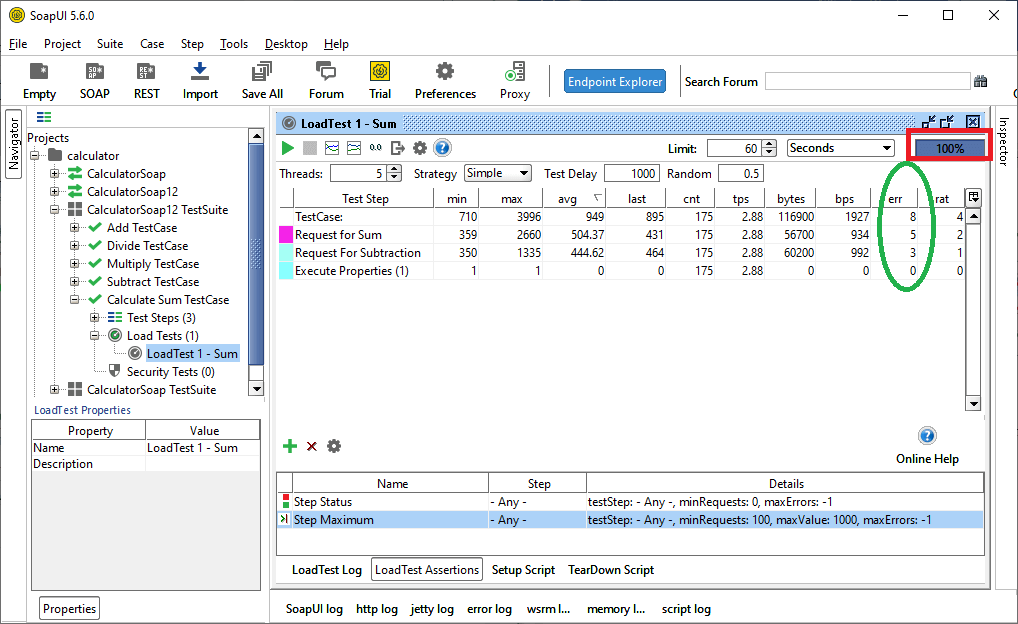Reset statistics with 0.0 icon
Image resolution: width=1018 pixels, height=624 pixels.
[376, 148]
